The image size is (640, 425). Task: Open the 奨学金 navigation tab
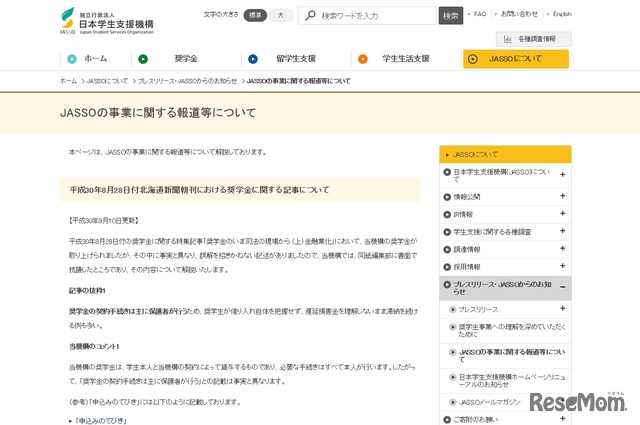click(186, 58)
